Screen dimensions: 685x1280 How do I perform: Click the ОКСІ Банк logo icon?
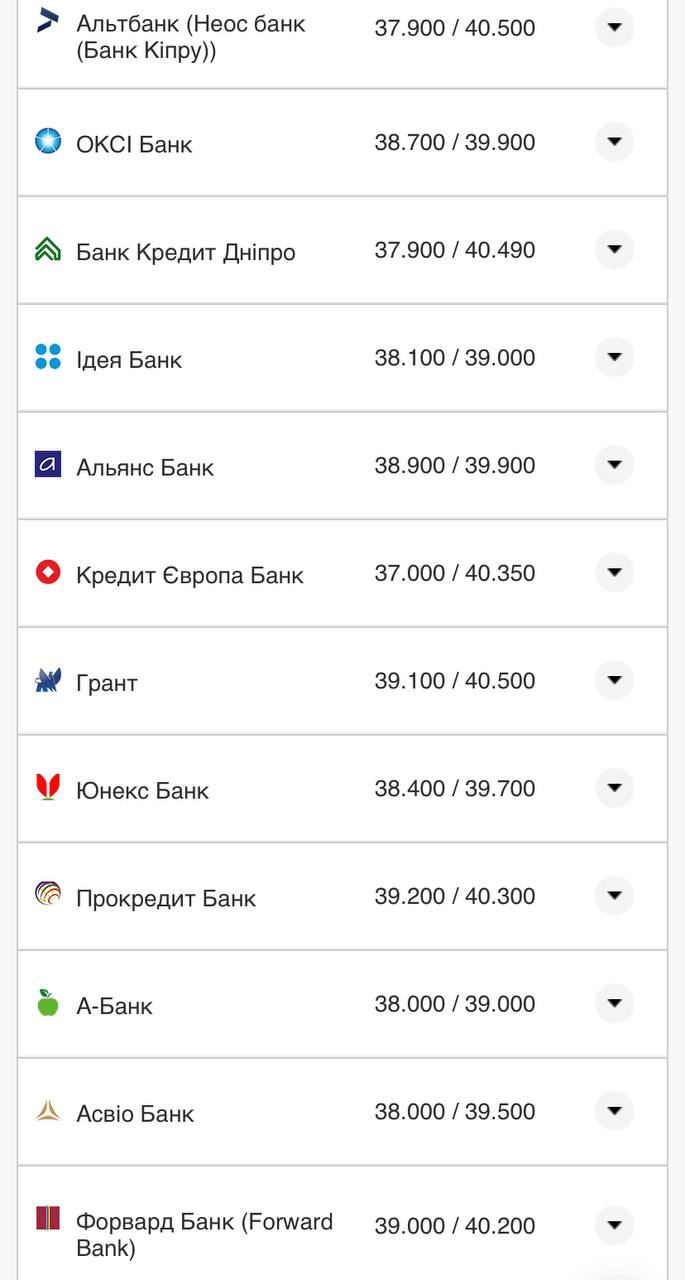(x=48, y=141)
